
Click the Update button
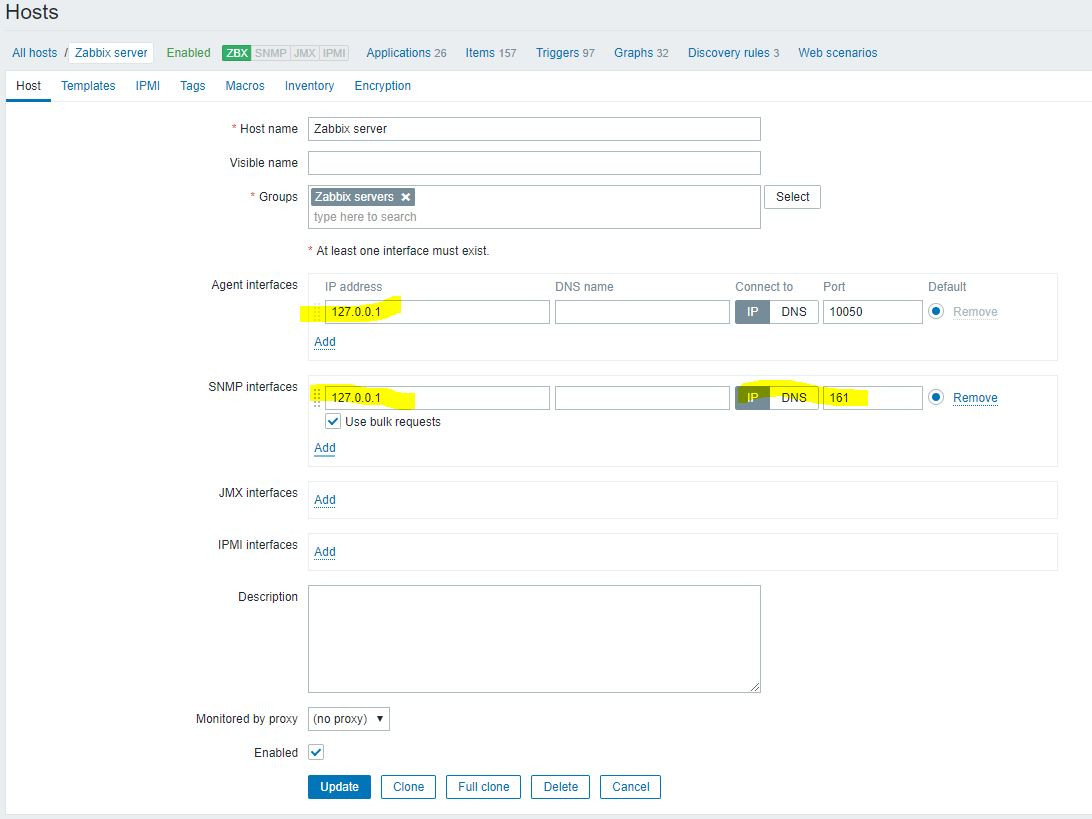tap(339, 787)
